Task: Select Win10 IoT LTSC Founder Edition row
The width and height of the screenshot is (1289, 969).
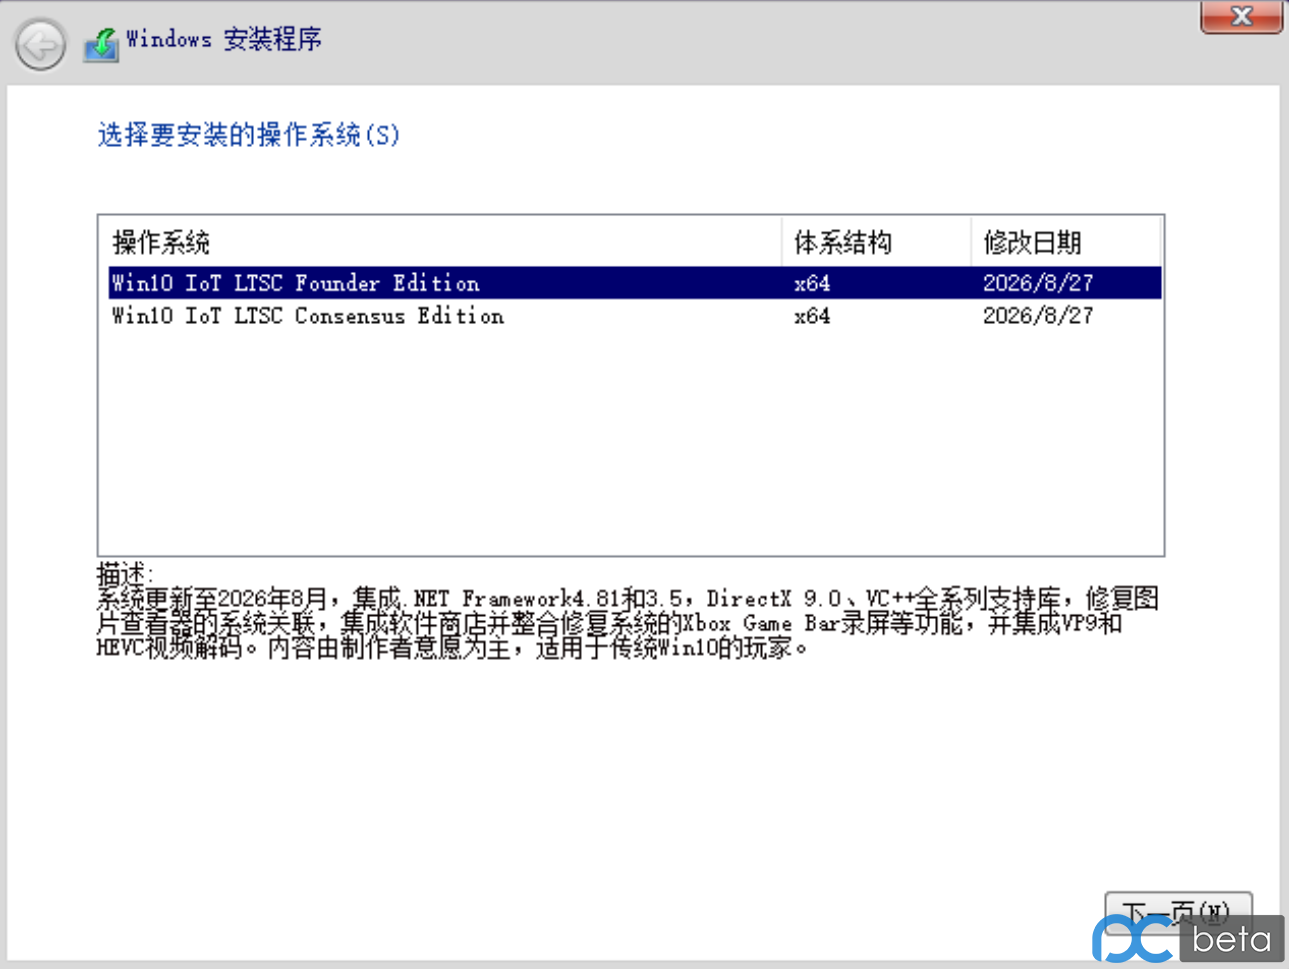Action: click(635, 283)
